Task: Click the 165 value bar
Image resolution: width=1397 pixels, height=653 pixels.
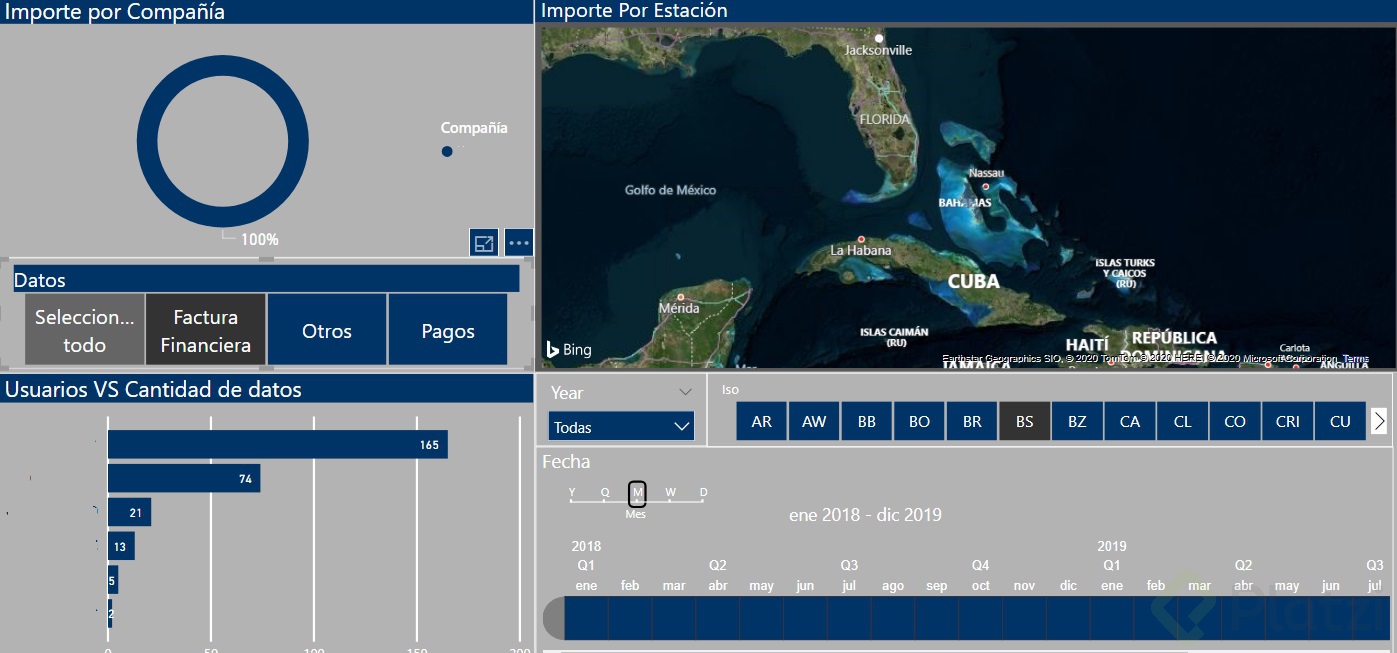Action: pos(277,445)
